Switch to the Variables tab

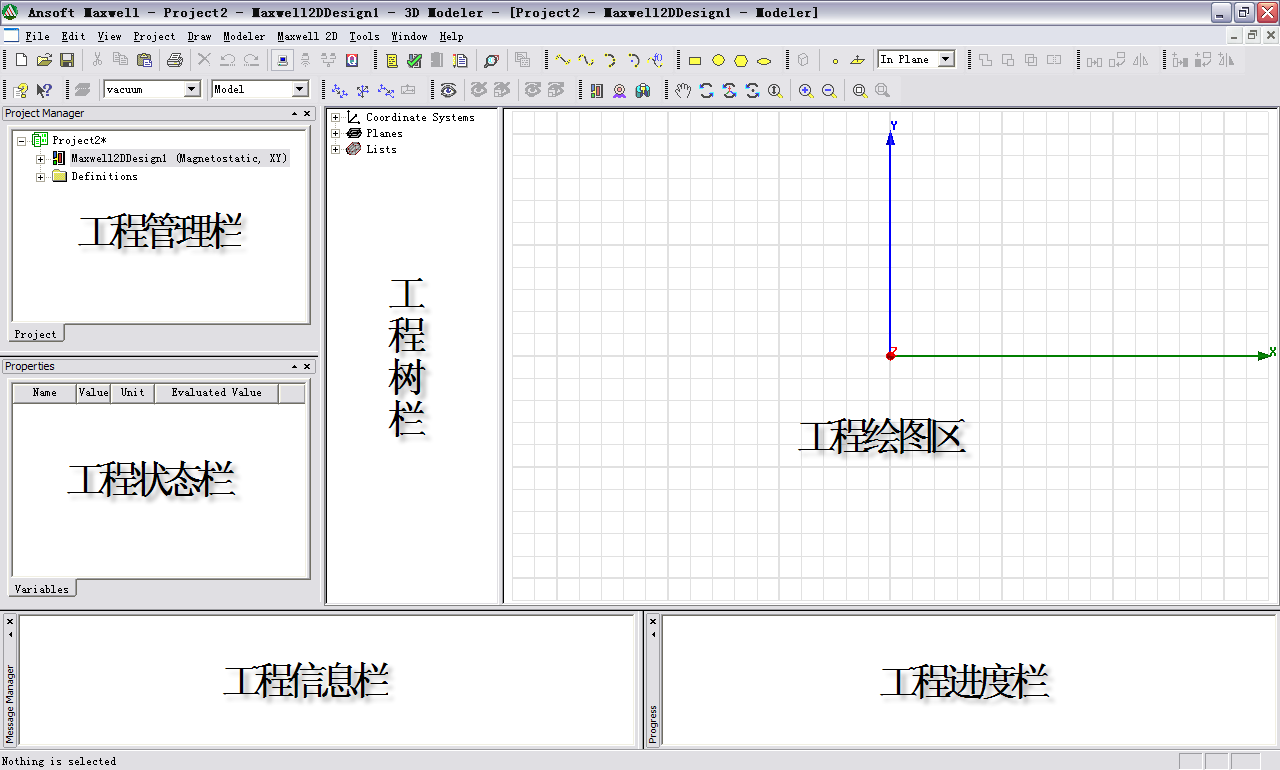(x=42, y=589)
